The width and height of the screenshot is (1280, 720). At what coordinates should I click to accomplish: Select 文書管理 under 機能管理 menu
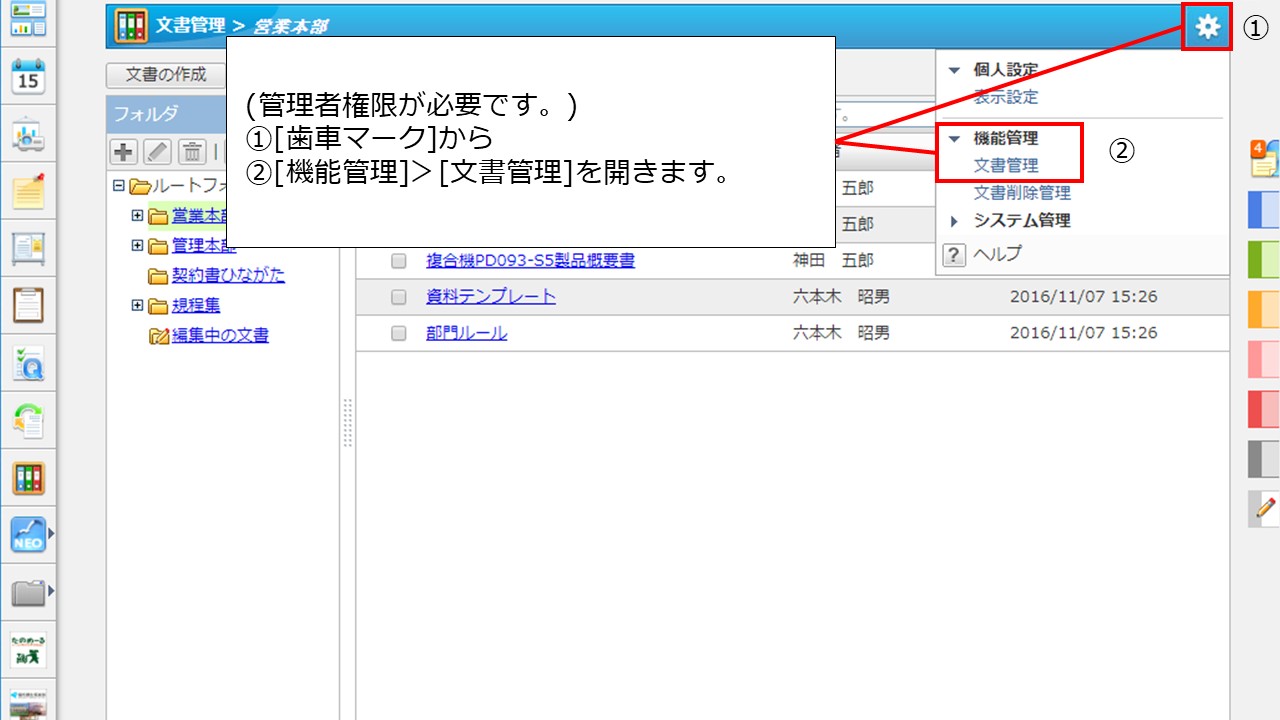pyautogui.click(x=1006, y=166)
